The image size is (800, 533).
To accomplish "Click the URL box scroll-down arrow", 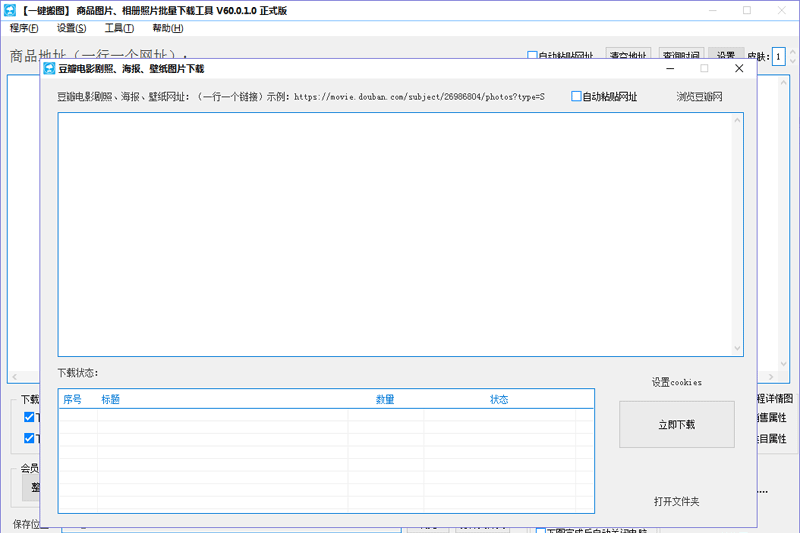I will pos(738,348).
